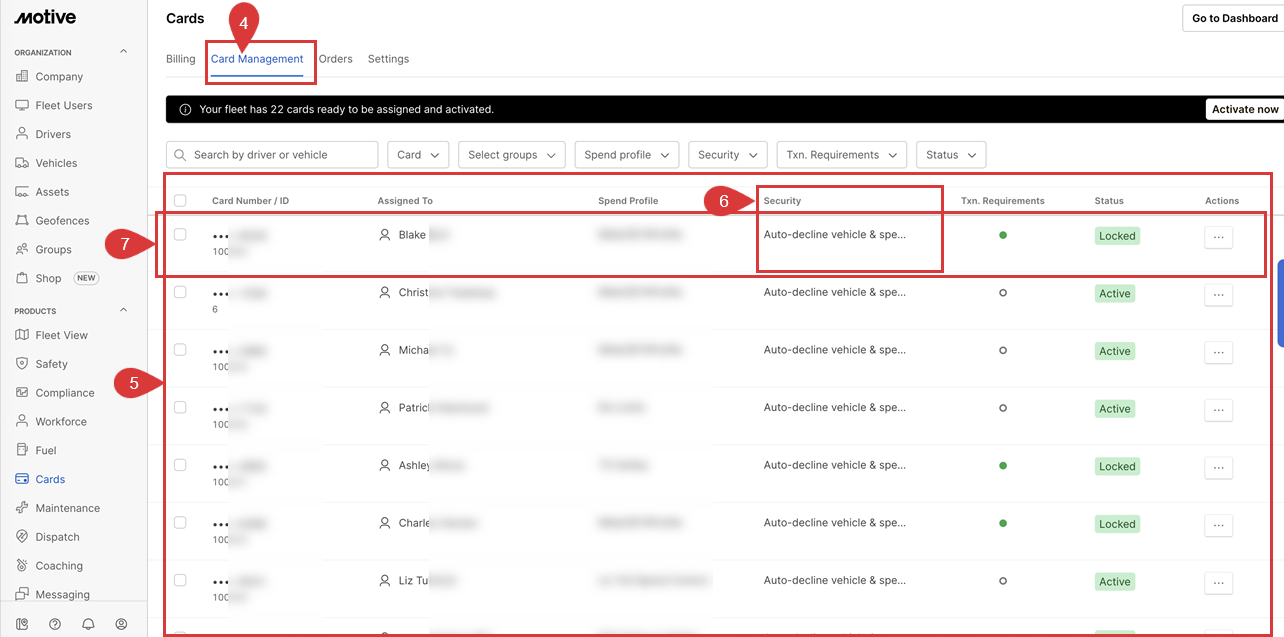Click the Activate now button
Image resolution: width=1284 pixels, height=637 pixels.
(x=1244, y=109)
